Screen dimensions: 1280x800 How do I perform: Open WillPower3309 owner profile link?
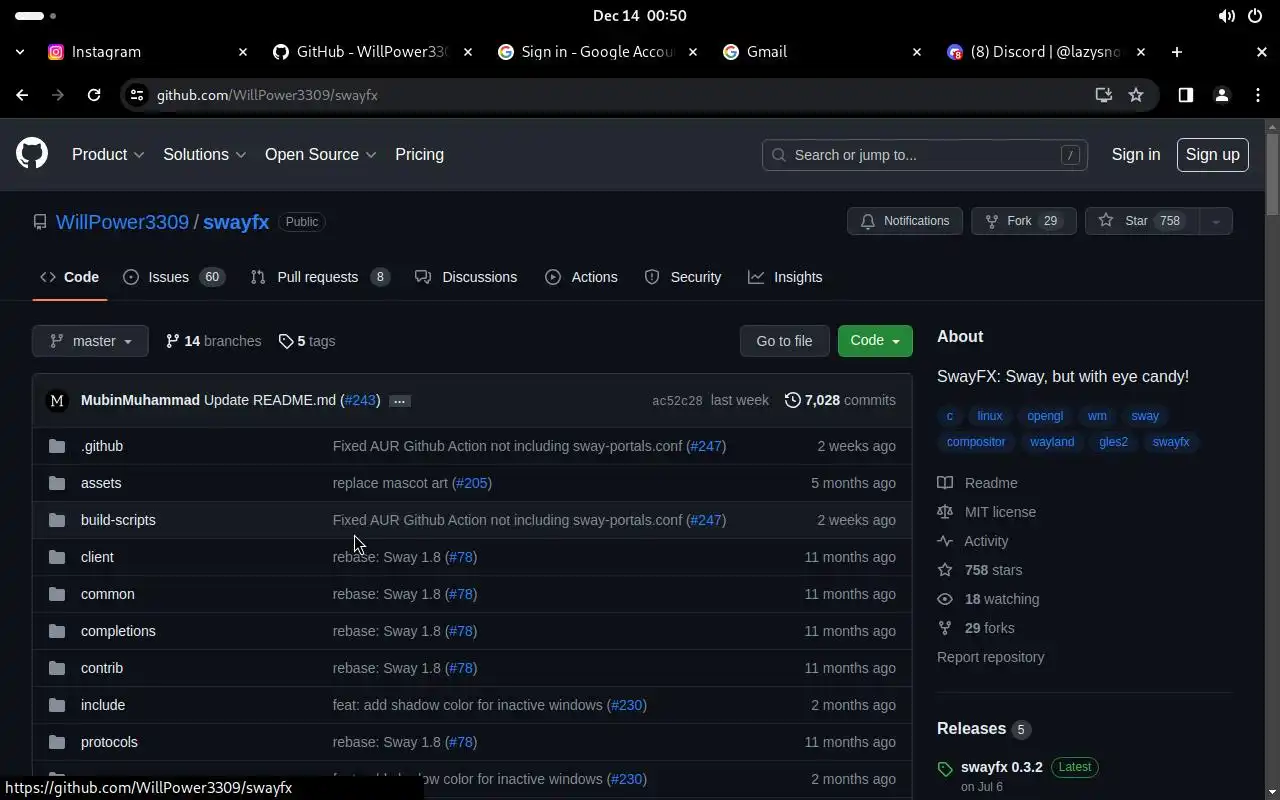[x=122, y=222]
